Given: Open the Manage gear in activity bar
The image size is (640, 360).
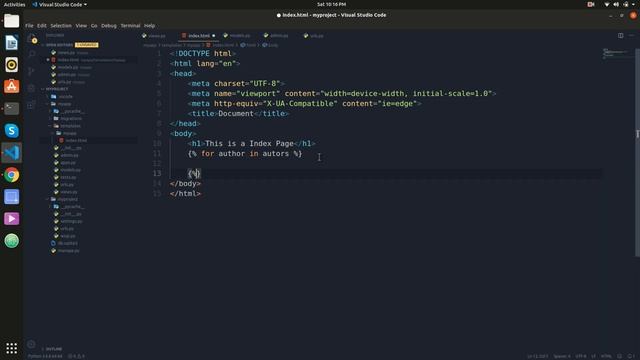Looking at the screenshot, I should point(31,344).
